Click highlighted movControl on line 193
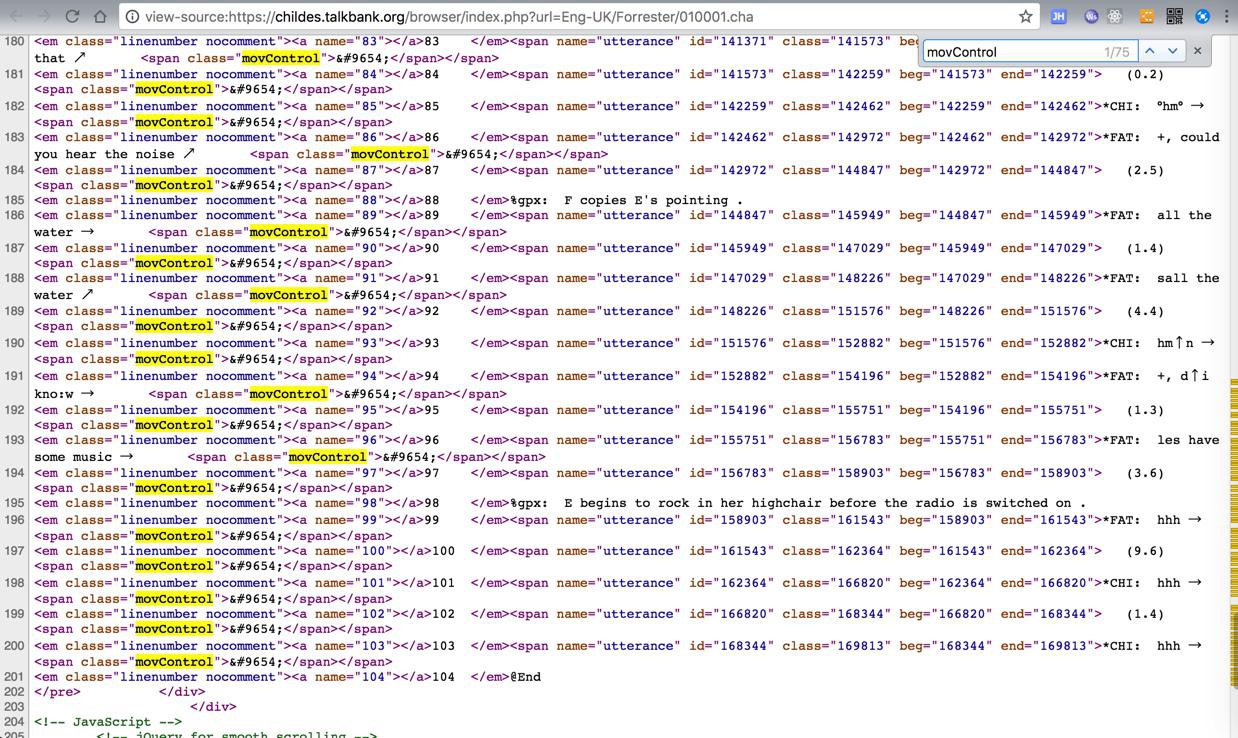The image size is (1238, 738). [328, 457]
